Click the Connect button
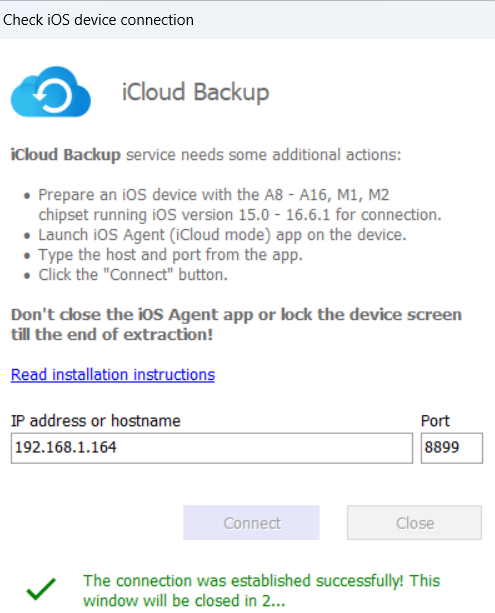Screen dimensions: 495x613 pos(251,523)
